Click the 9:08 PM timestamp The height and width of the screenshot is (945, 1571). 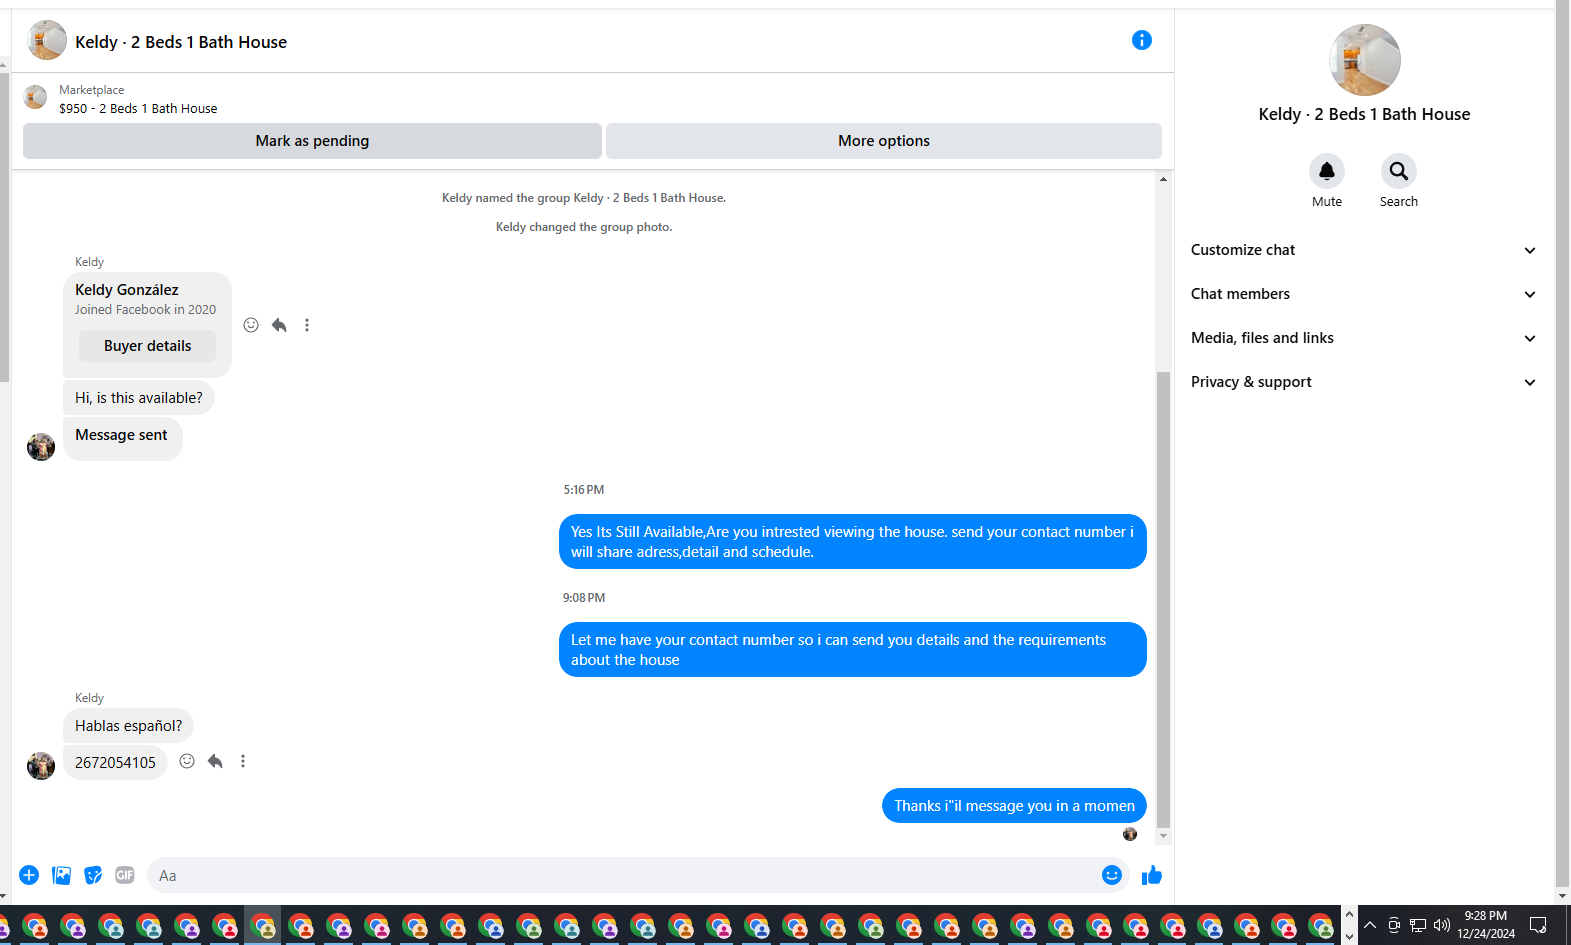pyautogui.click(x=584, y=598)
